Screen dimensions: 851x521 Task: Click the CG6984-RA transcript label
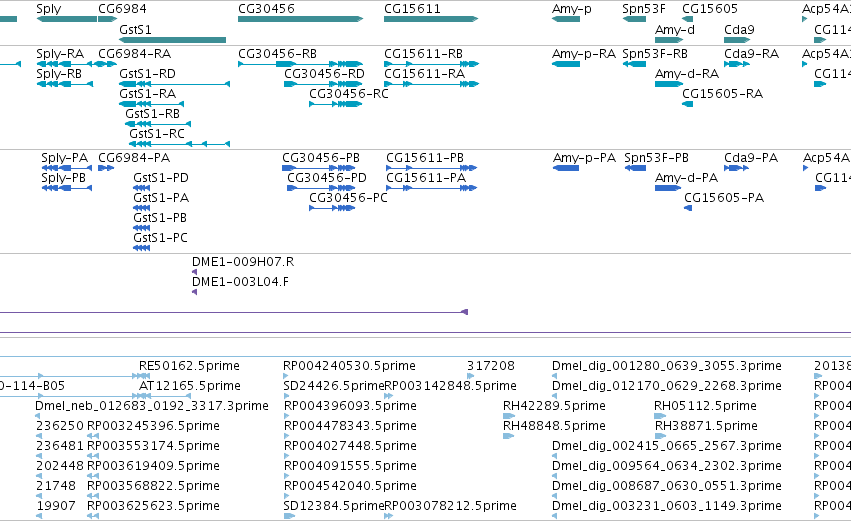[135, 54]
